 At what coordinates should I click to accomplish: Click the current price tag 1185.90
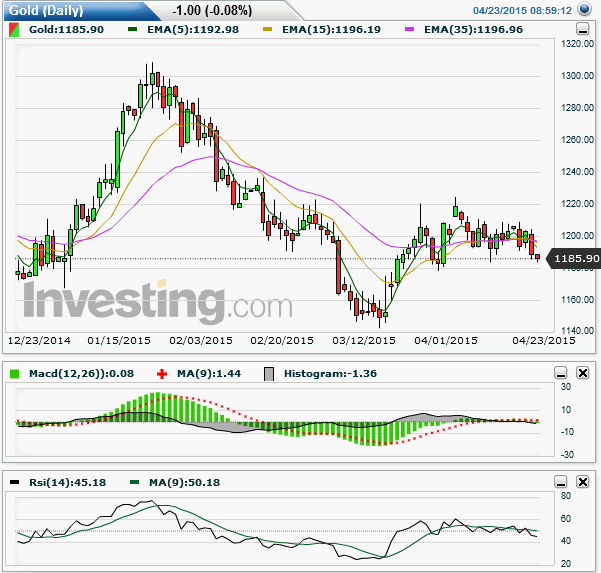click(x=573, y=258)
